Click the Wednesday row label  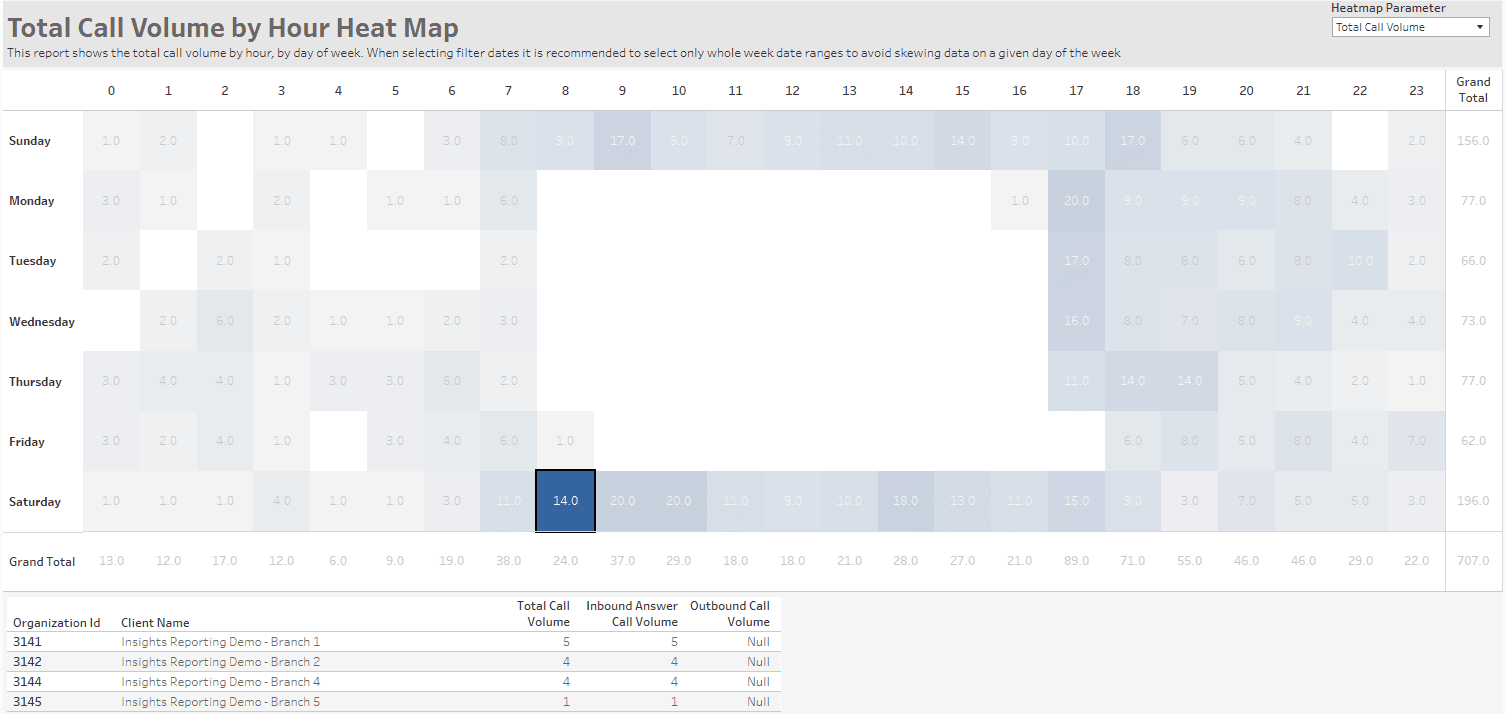(42, 322)
